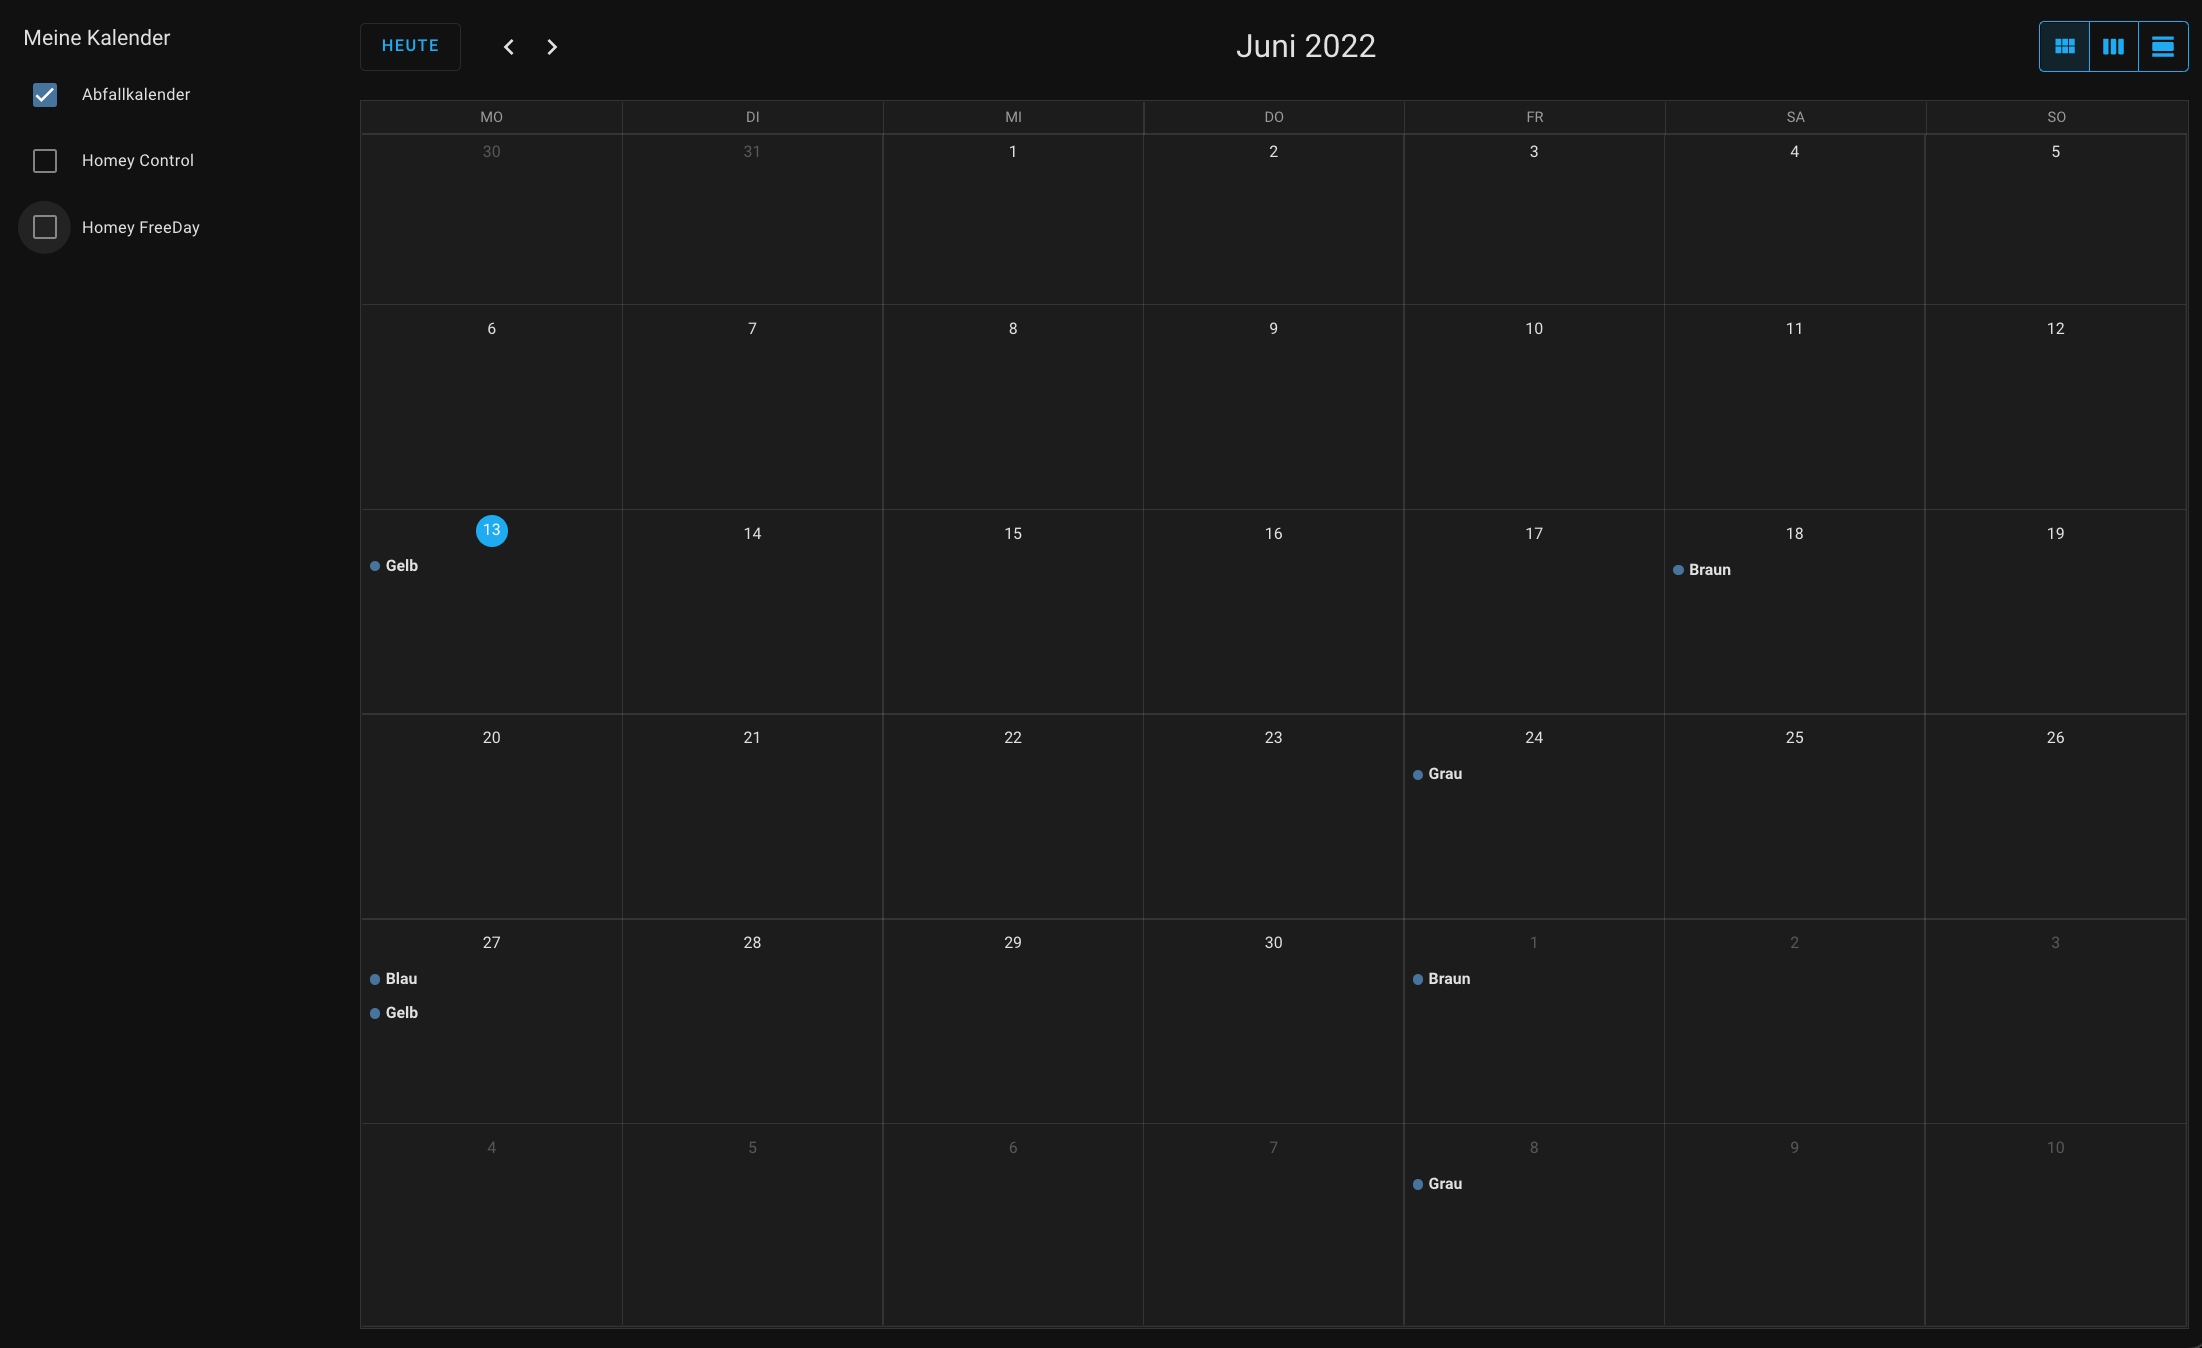This screenshot has height=1348, width=2202.
Task: Click day number 30 in June
Action: pyautogui.click(x=1273, y=943)
